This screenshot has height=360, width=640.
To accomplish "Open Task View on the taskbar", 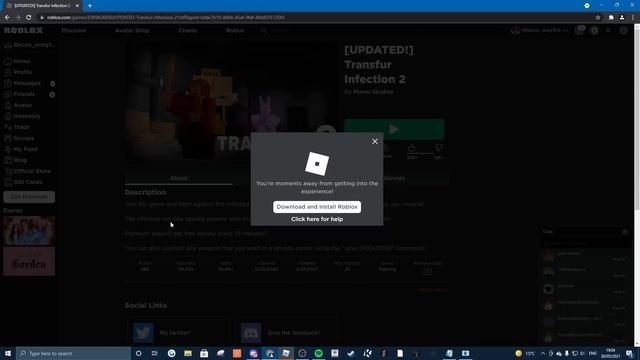I will click(155, 353).
